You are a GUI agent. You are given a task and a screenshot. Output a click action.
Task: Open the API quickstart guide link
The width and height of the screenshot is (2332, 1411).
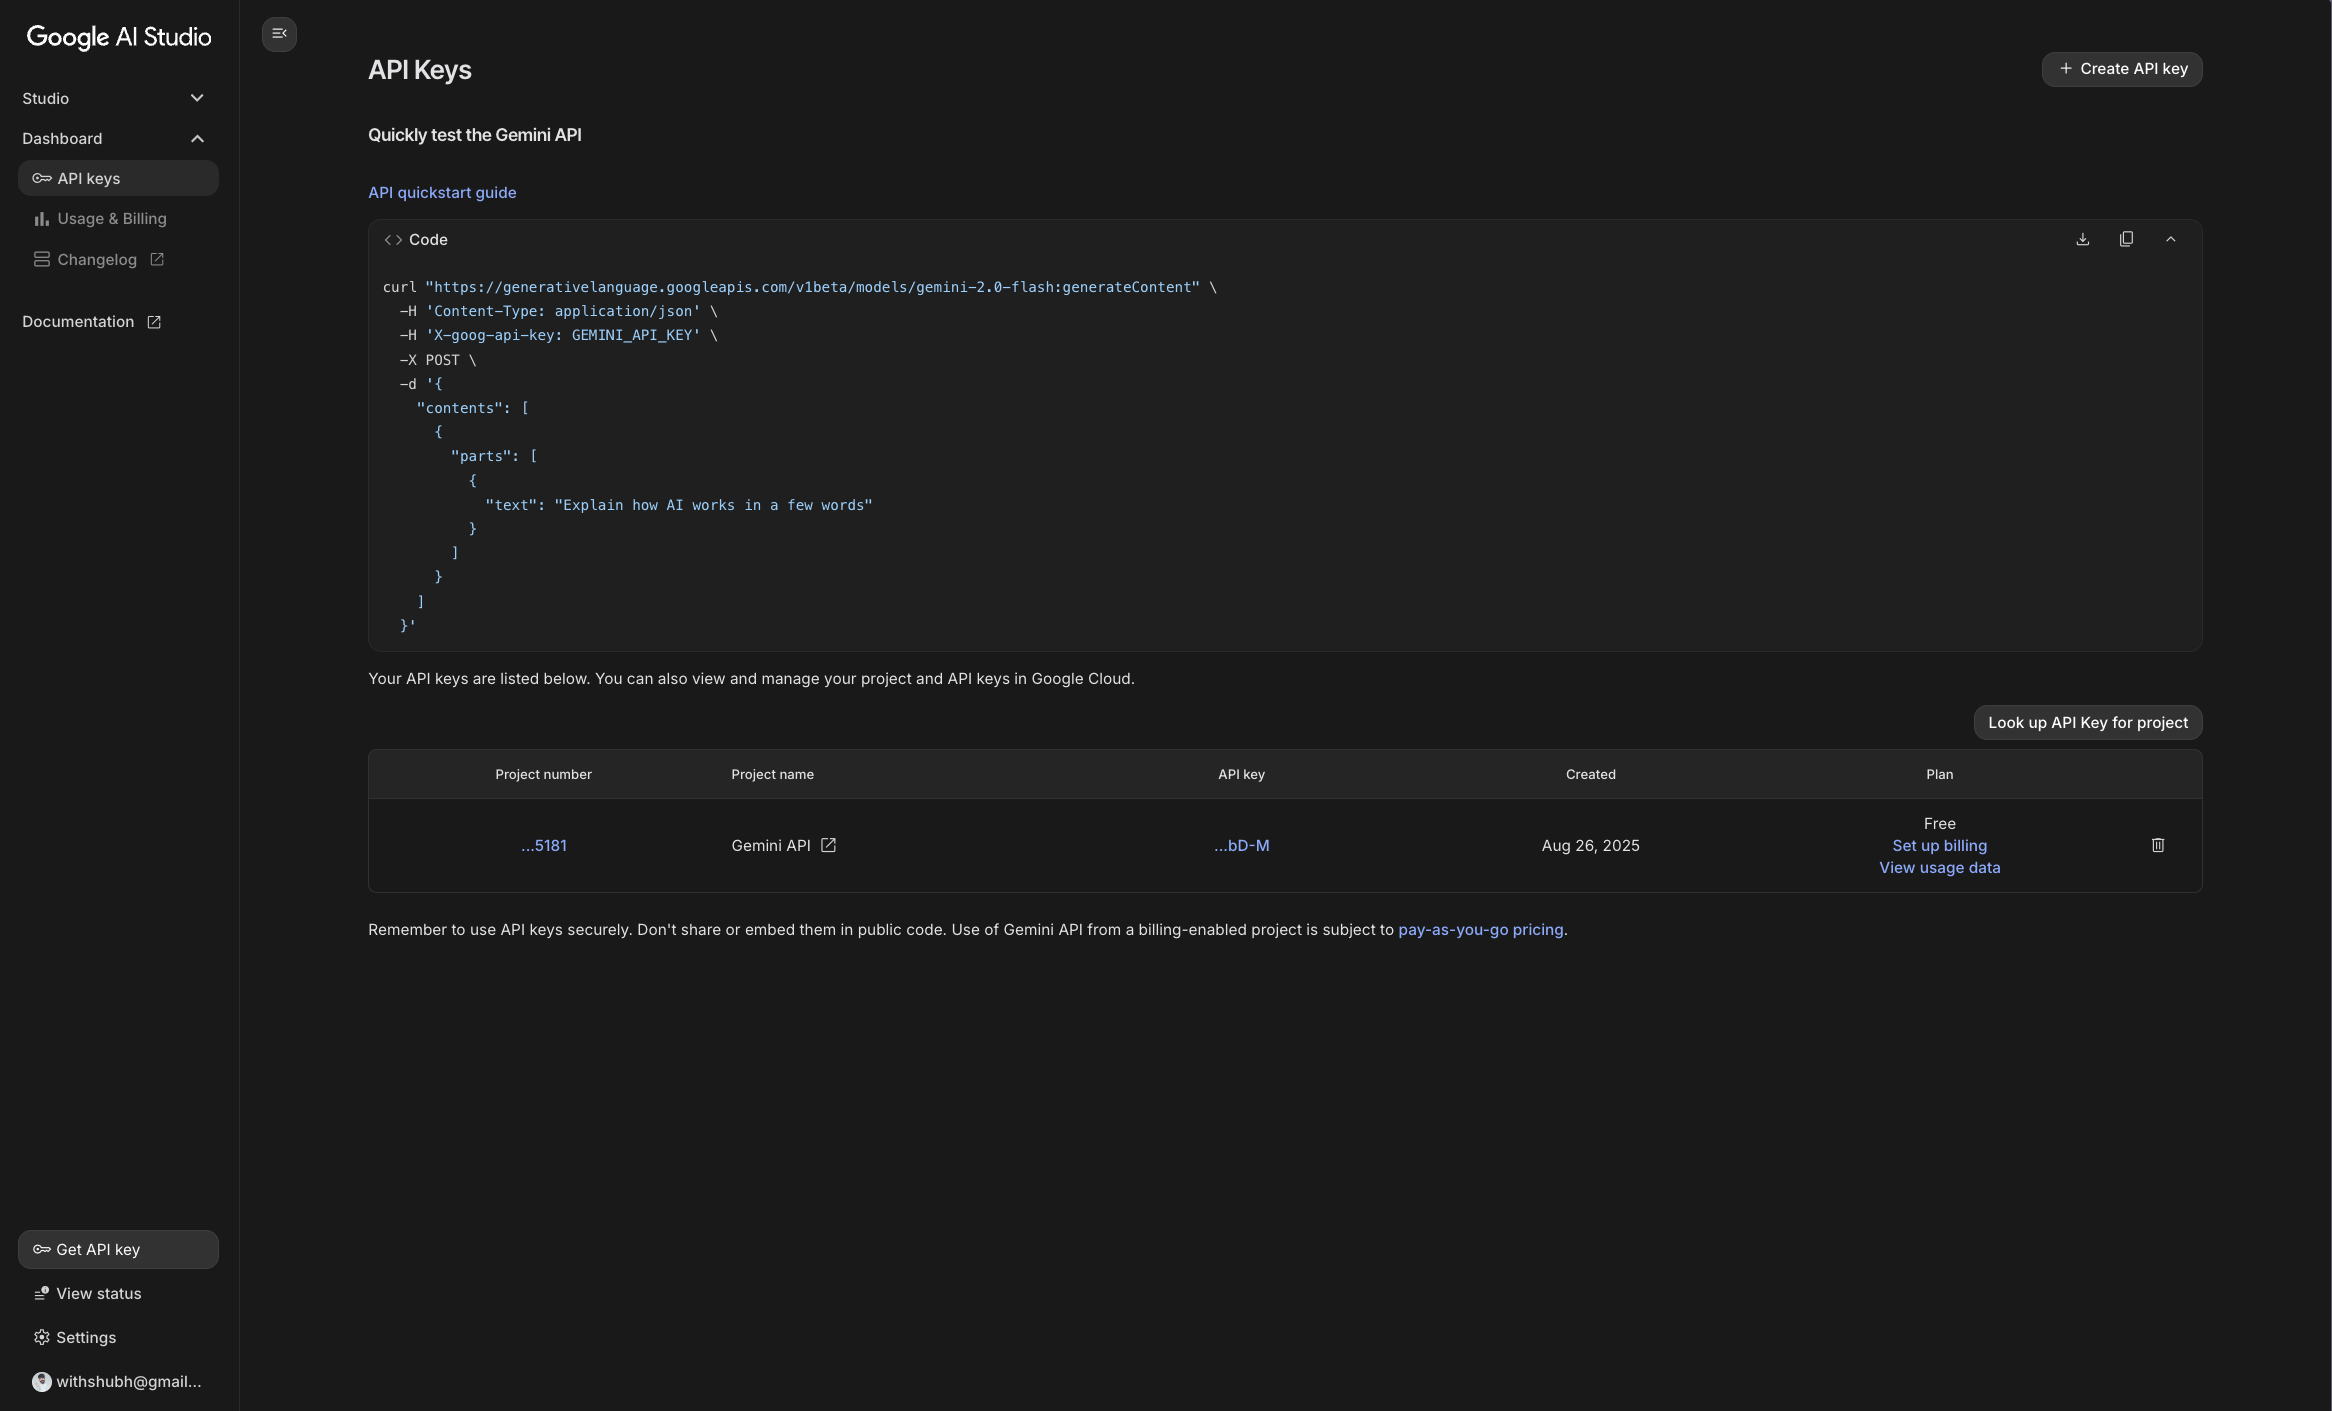(442, 193)
